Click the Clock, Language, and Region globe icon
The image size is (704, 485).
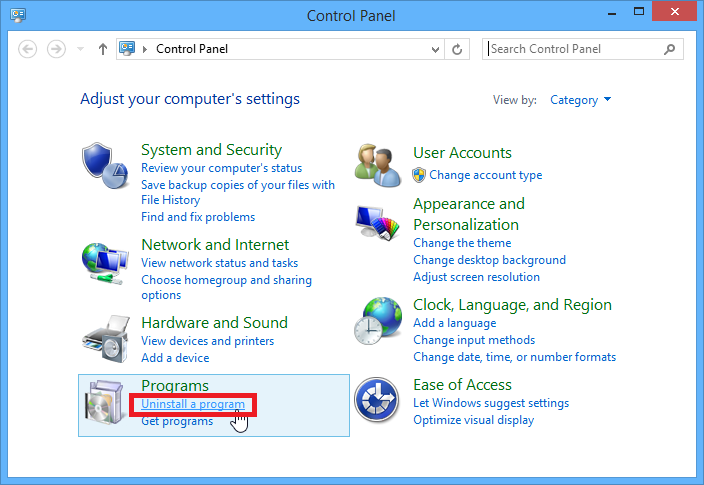(378, 321)
